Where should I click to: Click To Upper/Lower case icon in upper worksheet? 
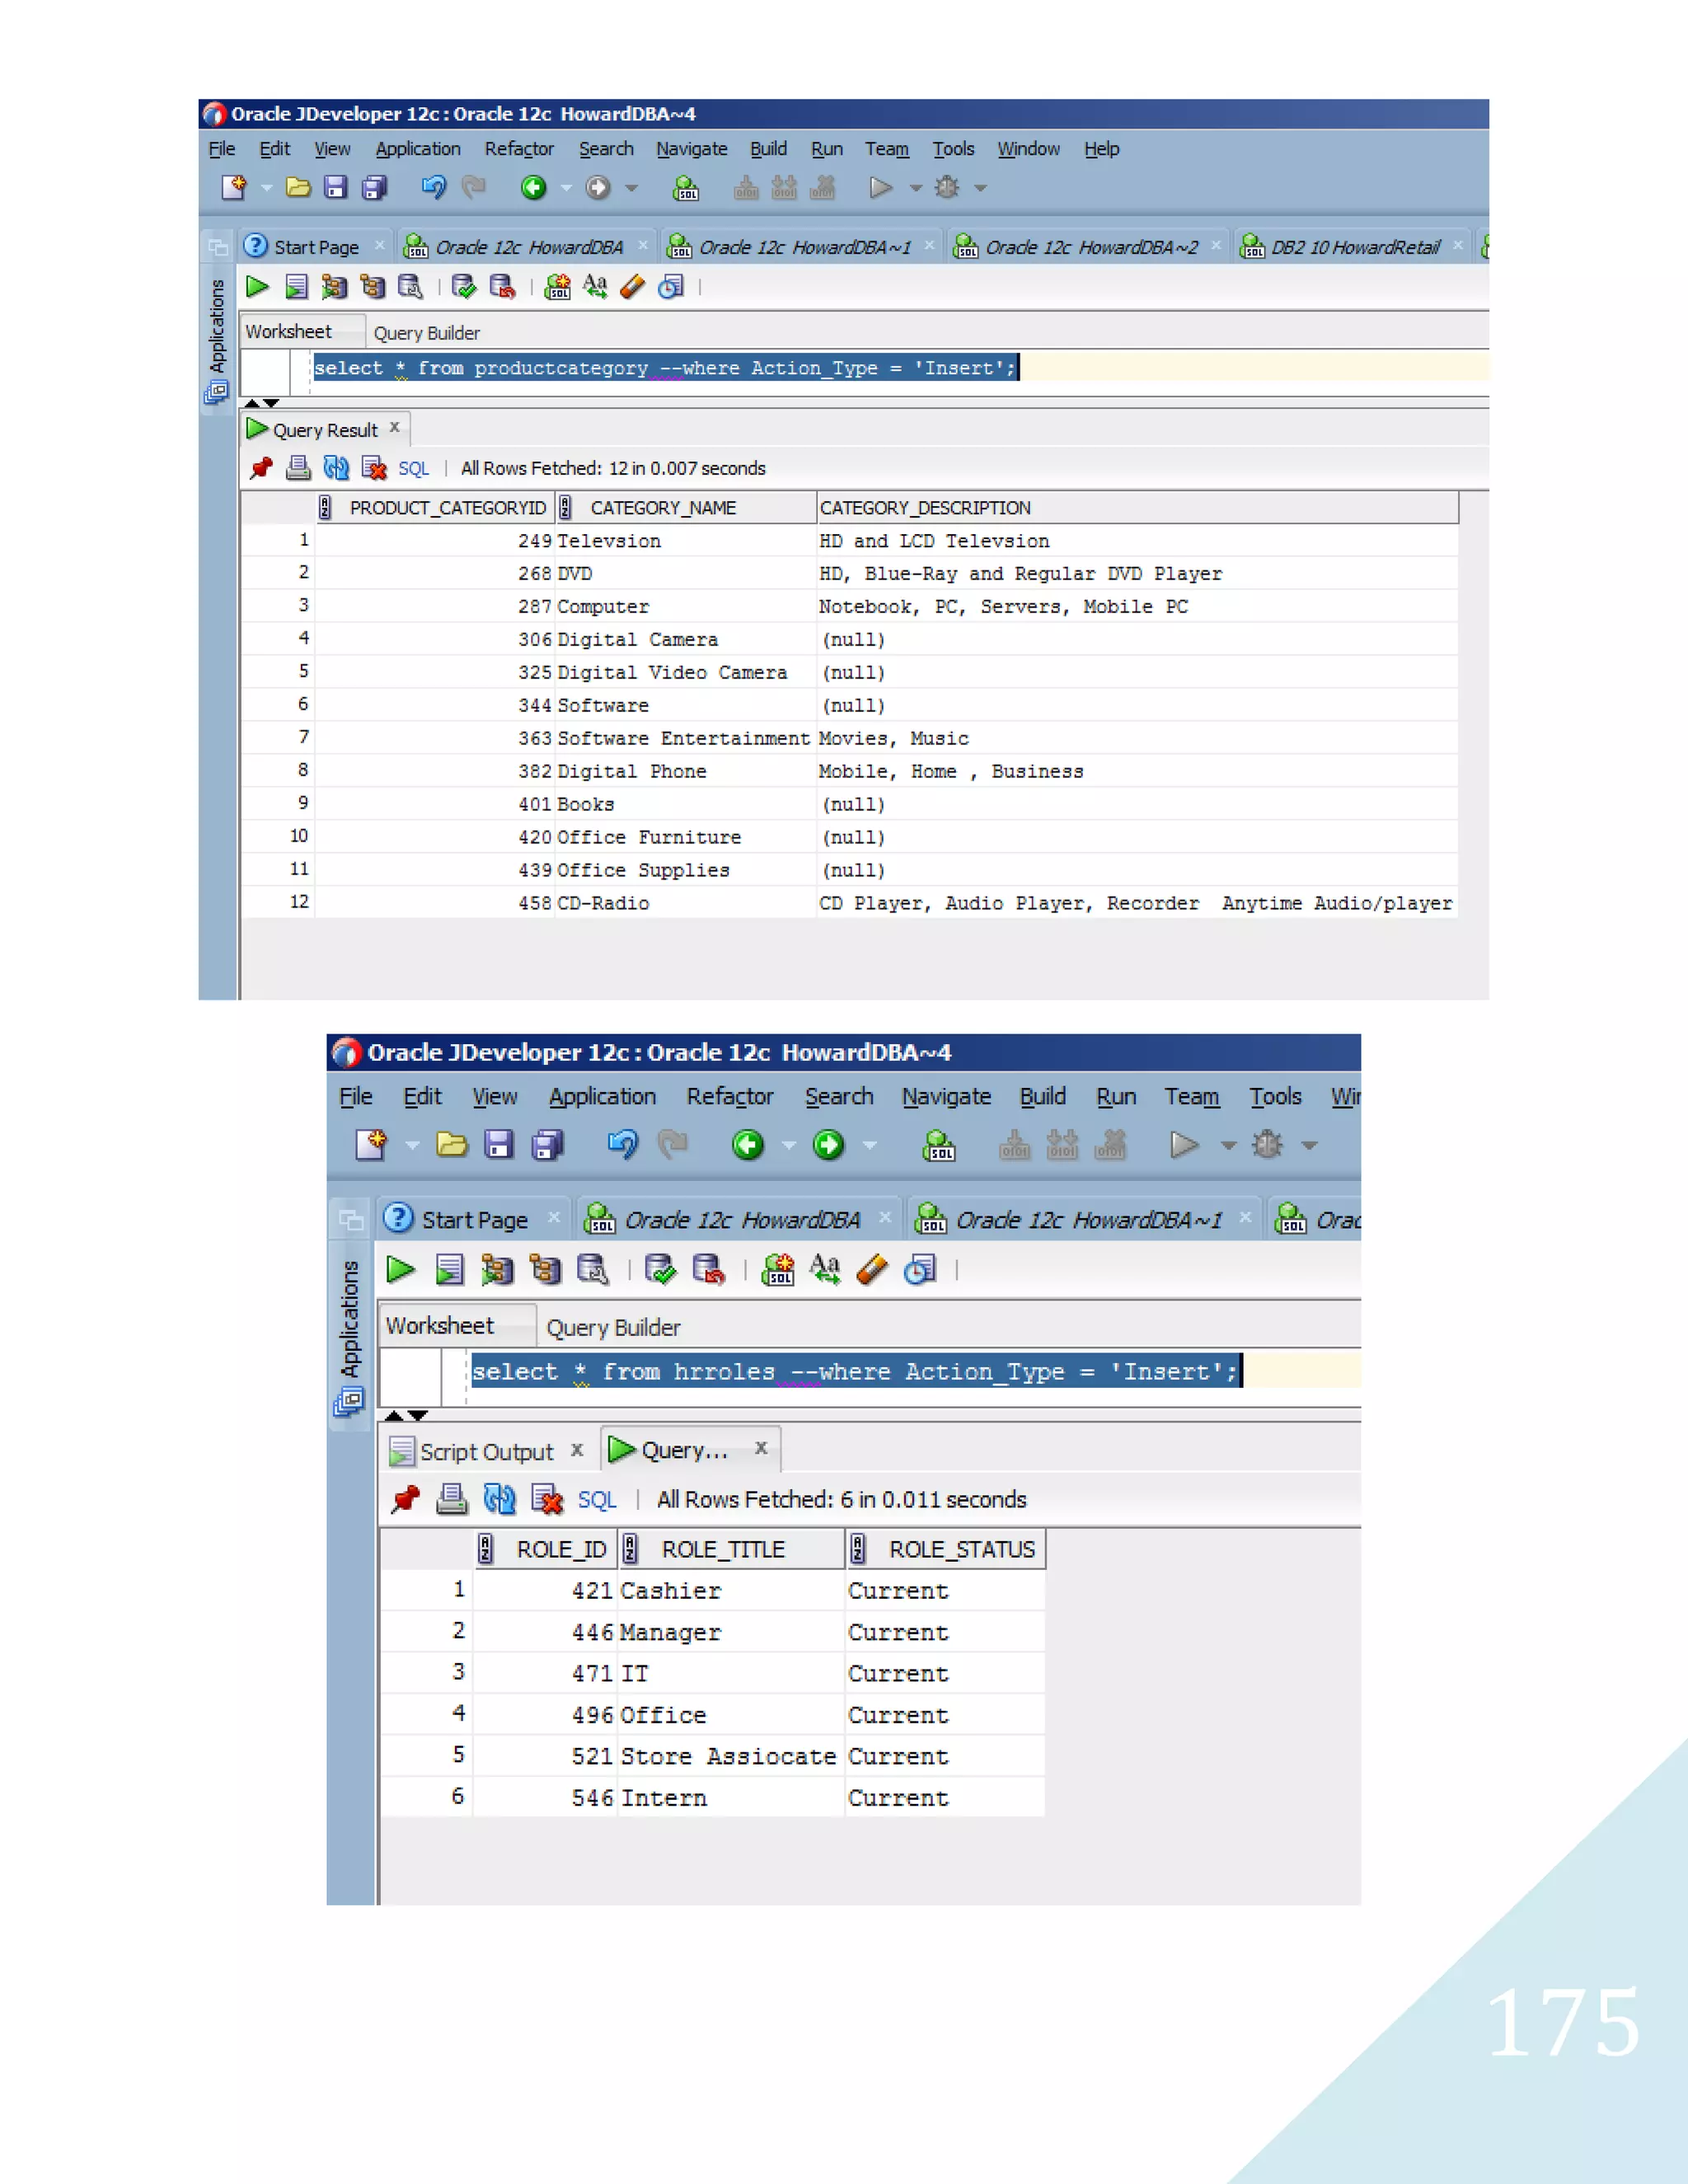click(595, 288)
